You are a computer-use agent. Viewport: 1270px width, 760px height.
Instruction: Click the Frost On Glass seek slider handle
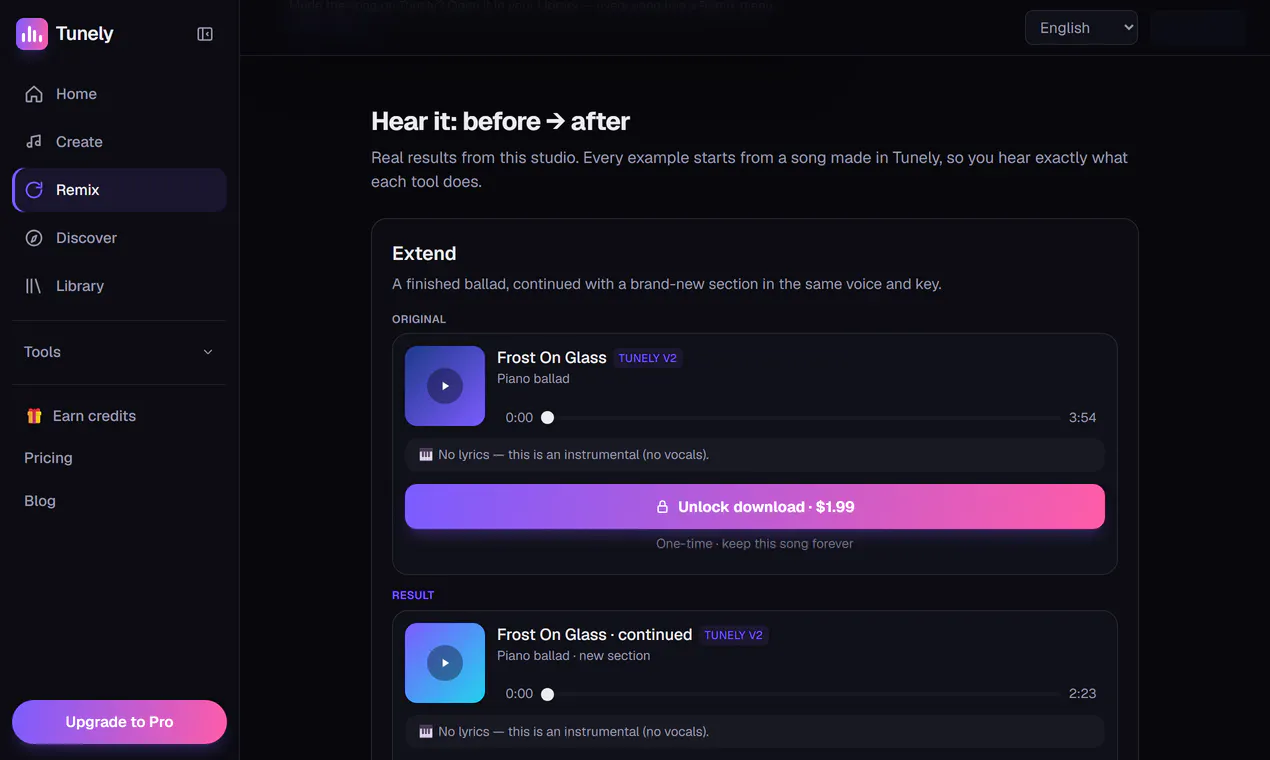(x=547, y=418)
